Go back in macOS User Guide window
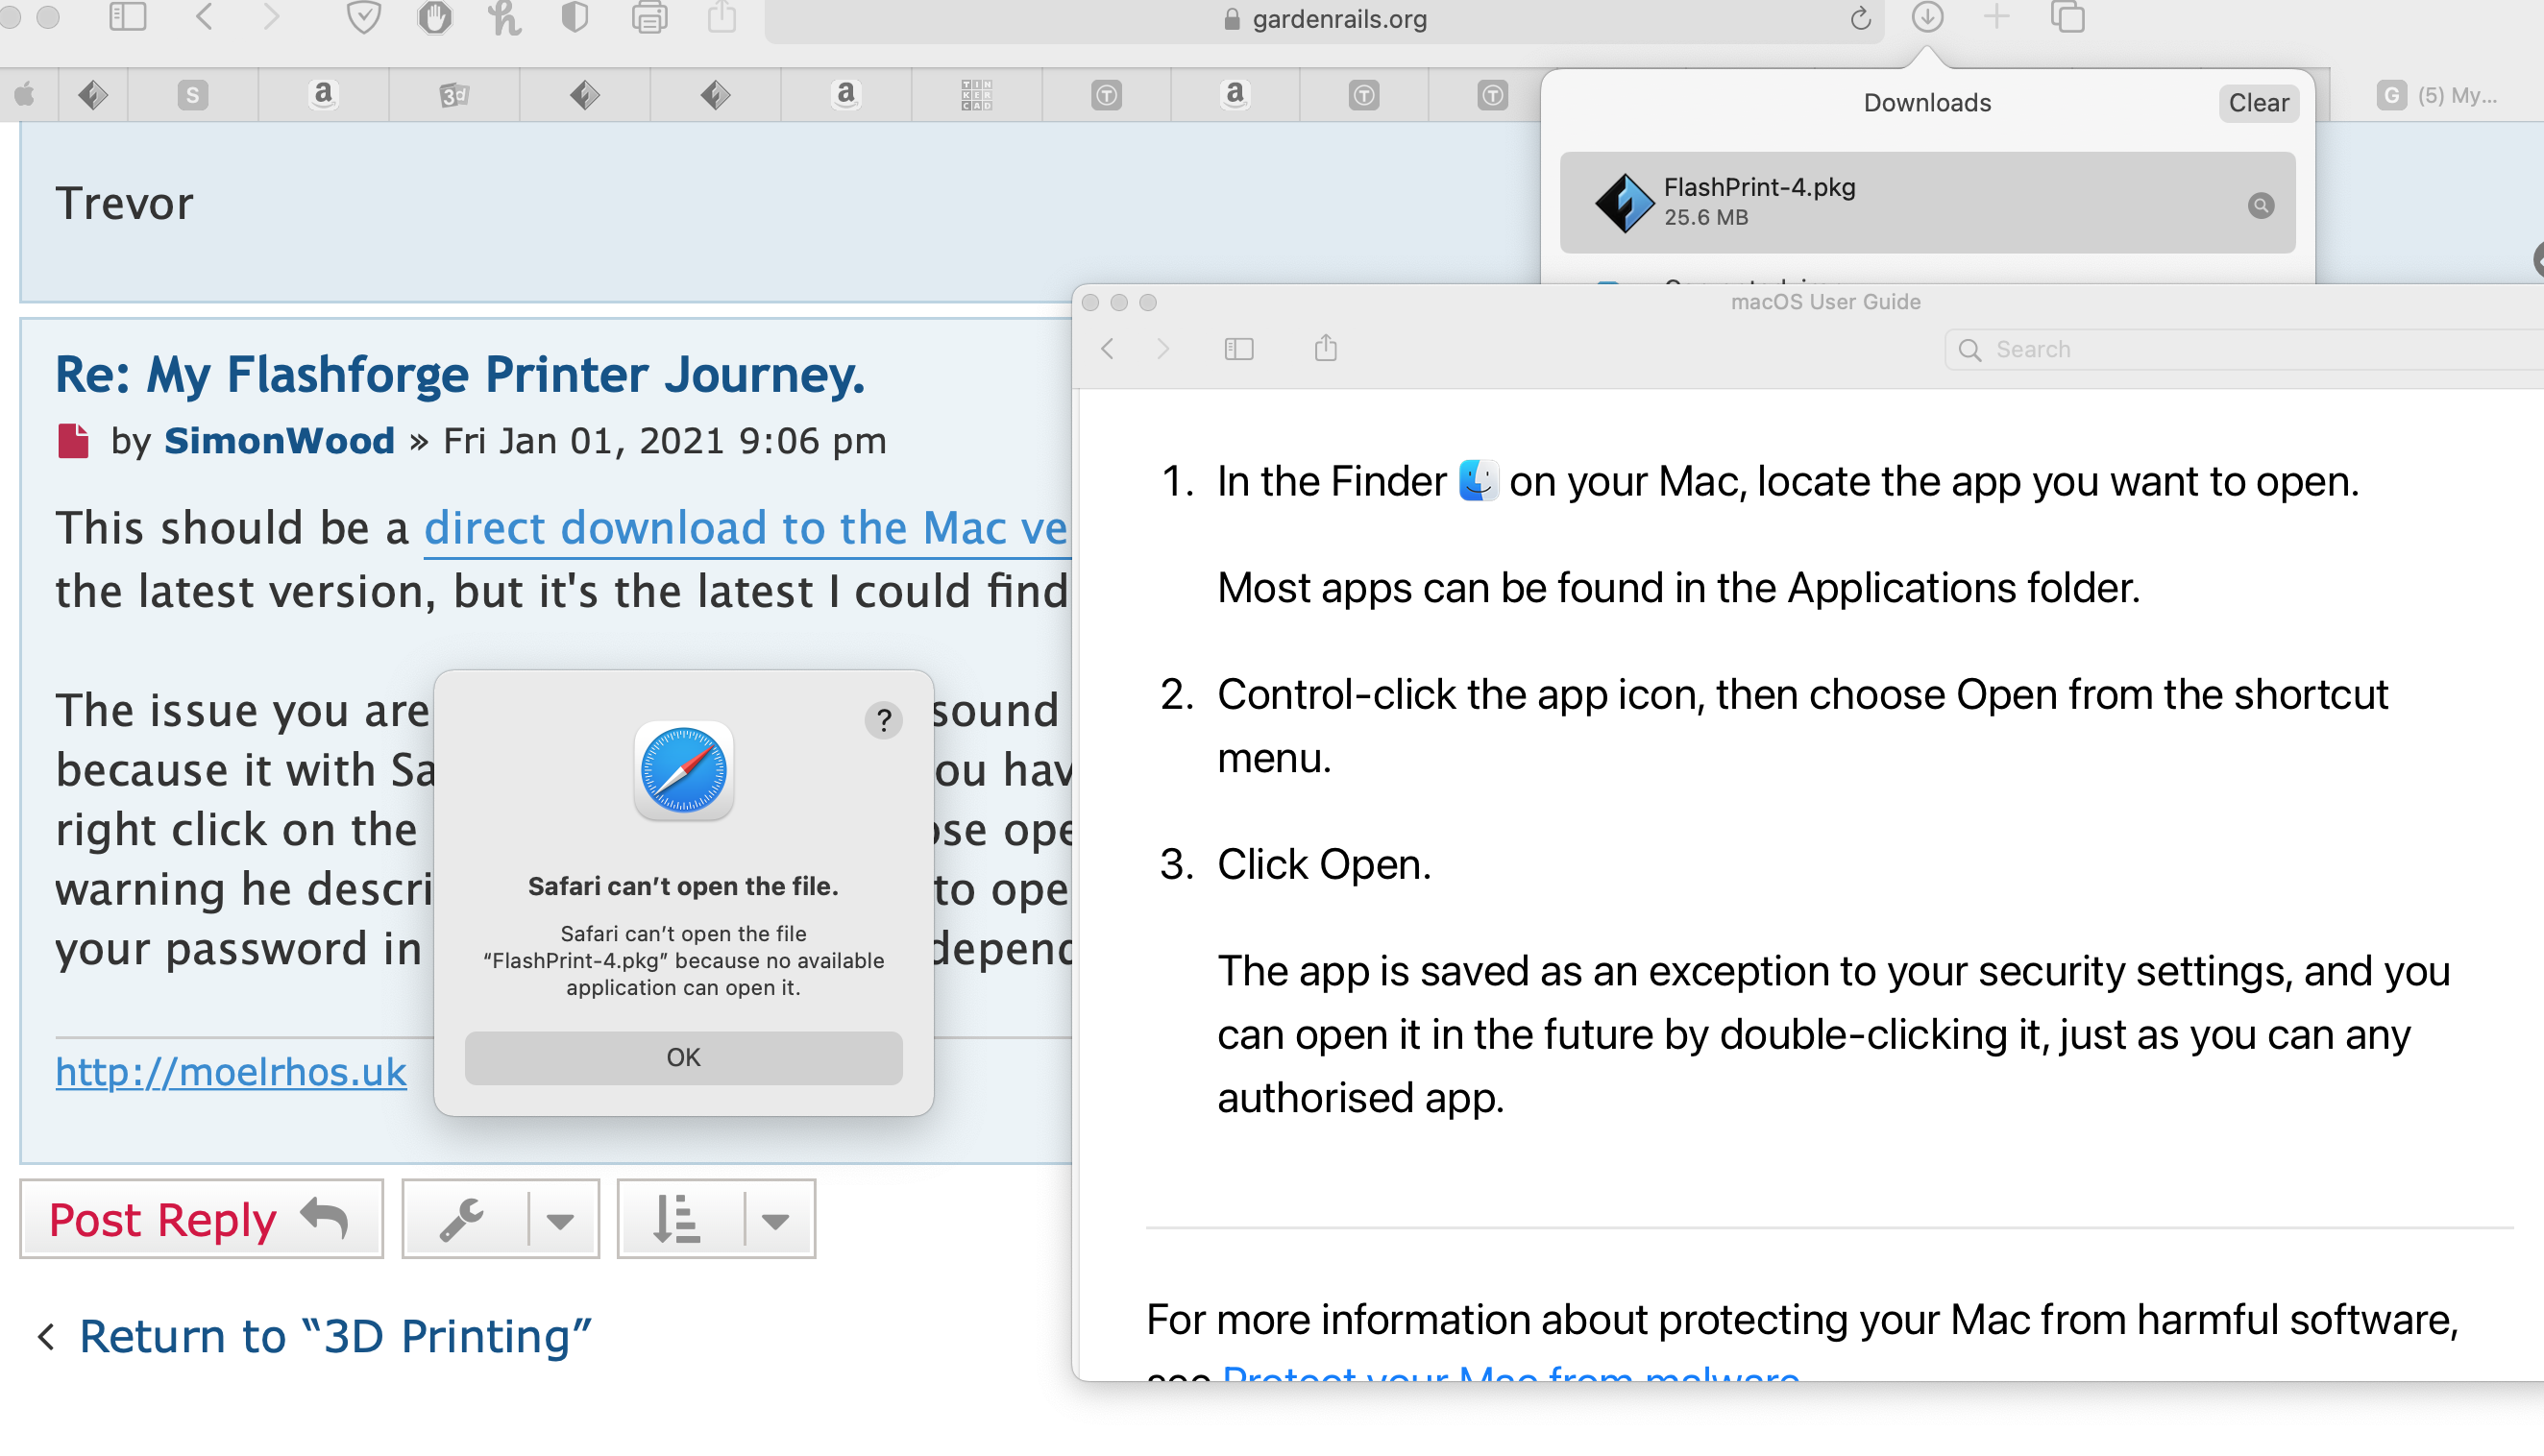The height and width of the screenshot is (1456, 2544). [1107, 349]
